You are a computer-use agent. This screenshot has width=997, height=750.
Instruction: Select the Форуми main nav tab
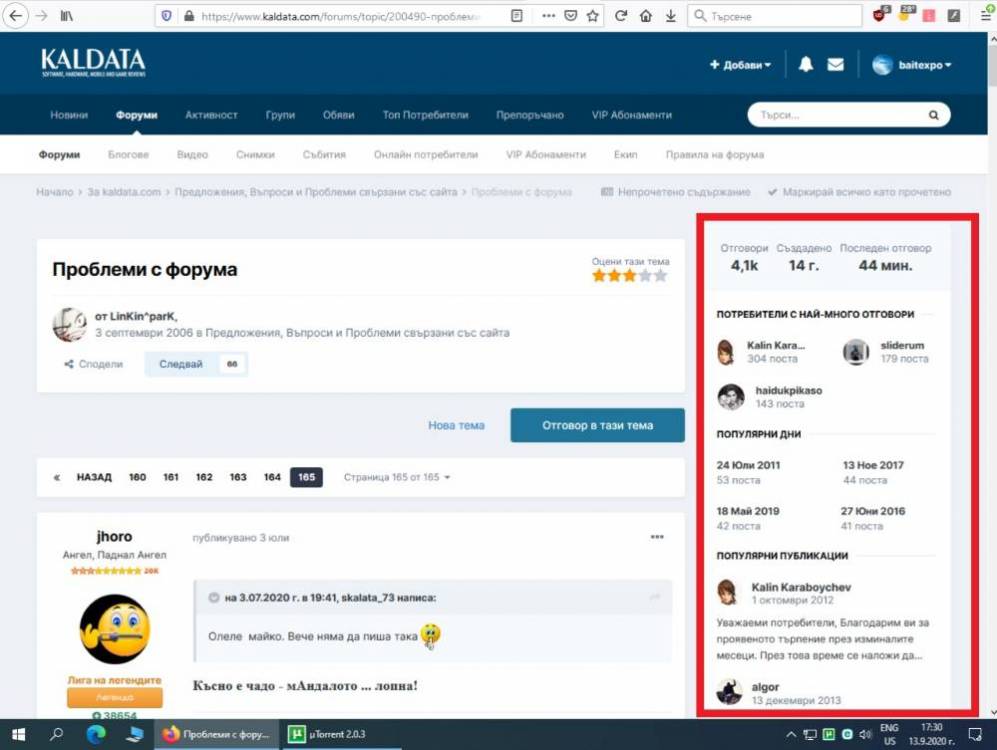coord(136,115)
